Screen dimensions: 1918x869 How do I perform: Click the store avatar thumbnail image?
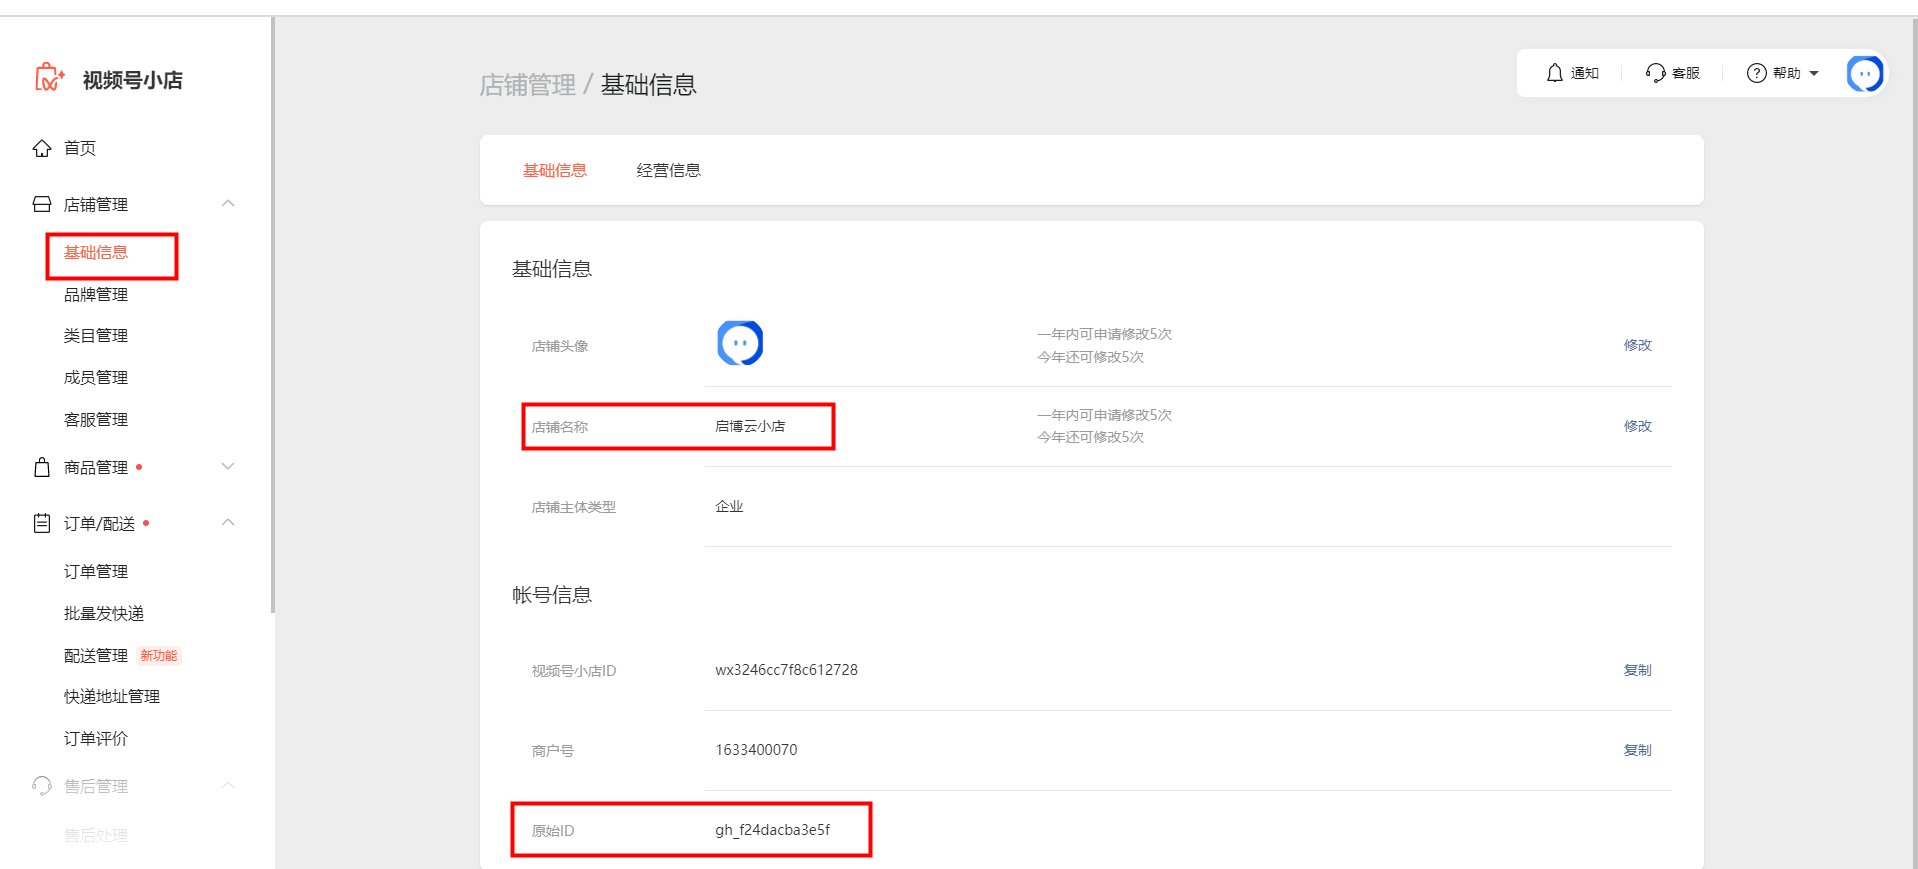[740, 343]
